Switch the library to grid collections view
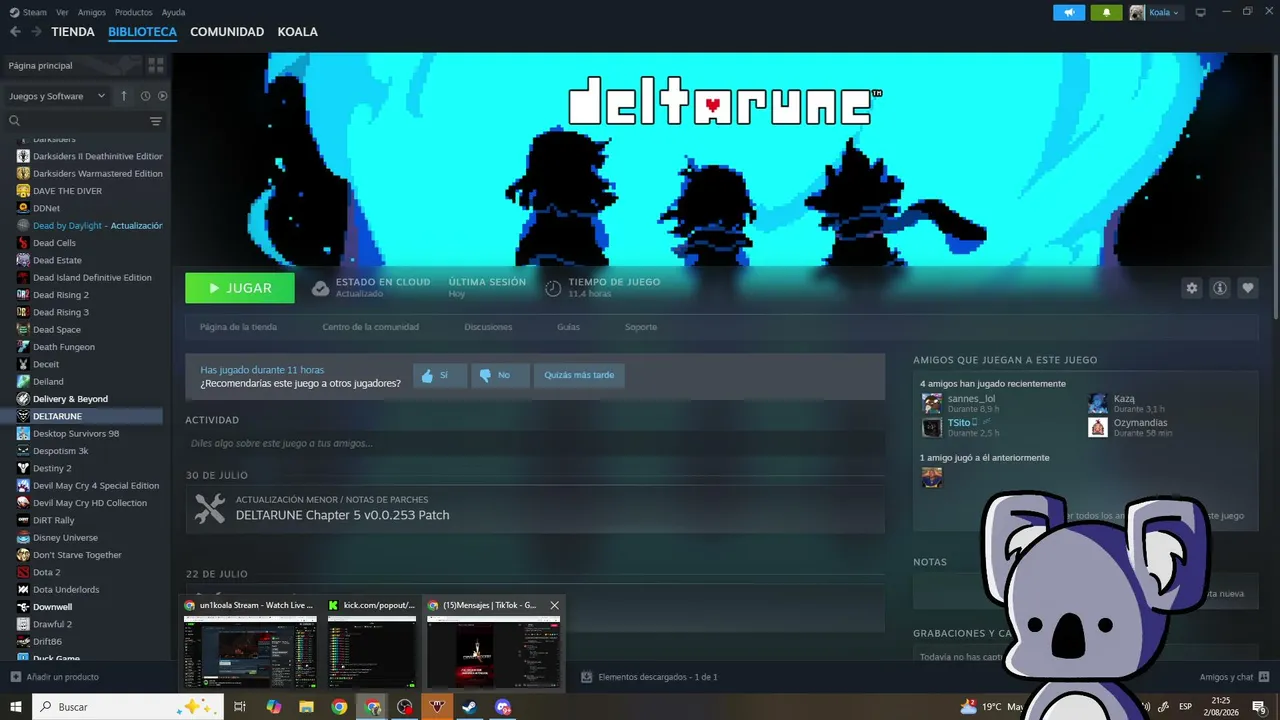This screenshot has width=1280, height=720. [x=156, y=65]
